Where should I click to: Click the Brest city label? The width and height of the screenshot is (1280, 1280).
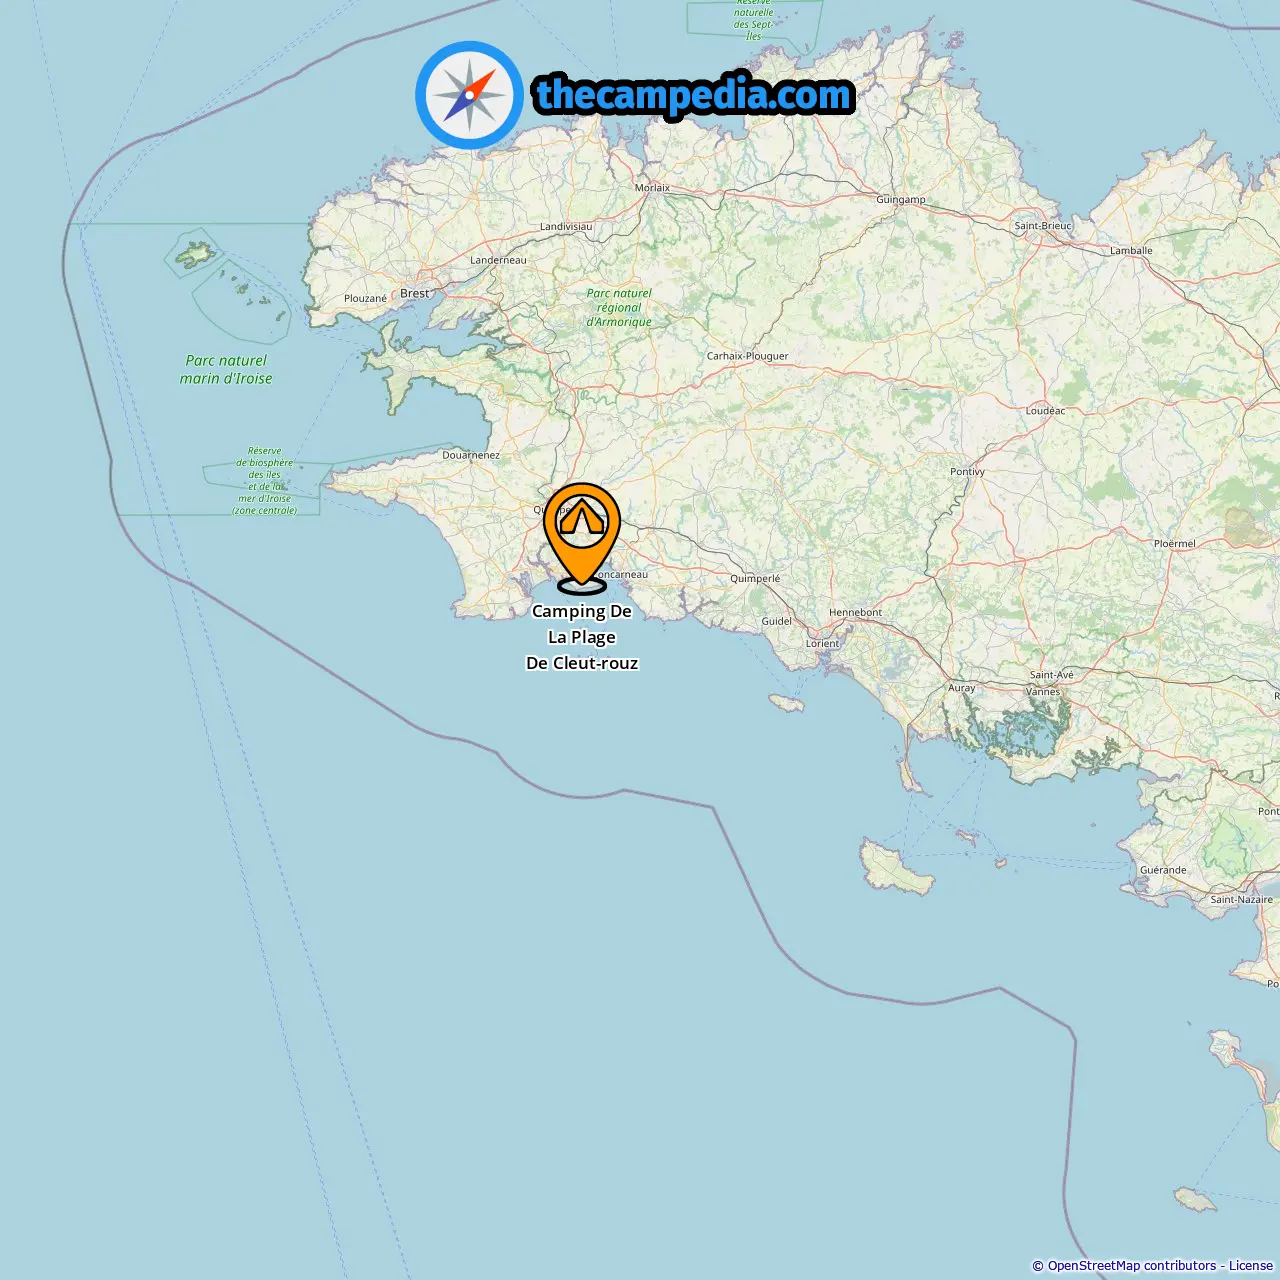click(414, 294)
